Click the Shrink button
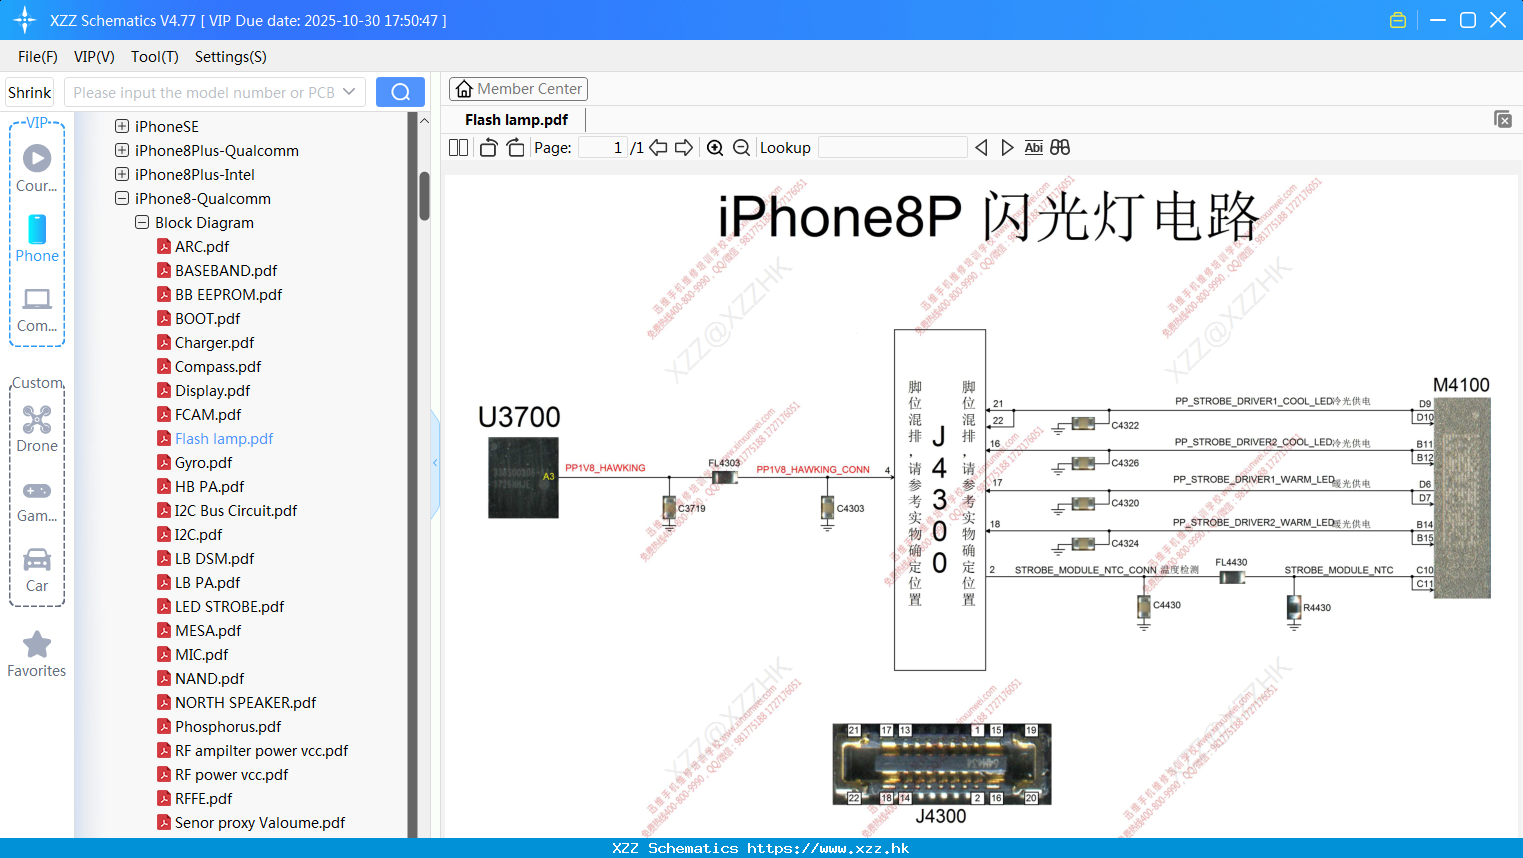The image size is (1523, 858). 30,92
